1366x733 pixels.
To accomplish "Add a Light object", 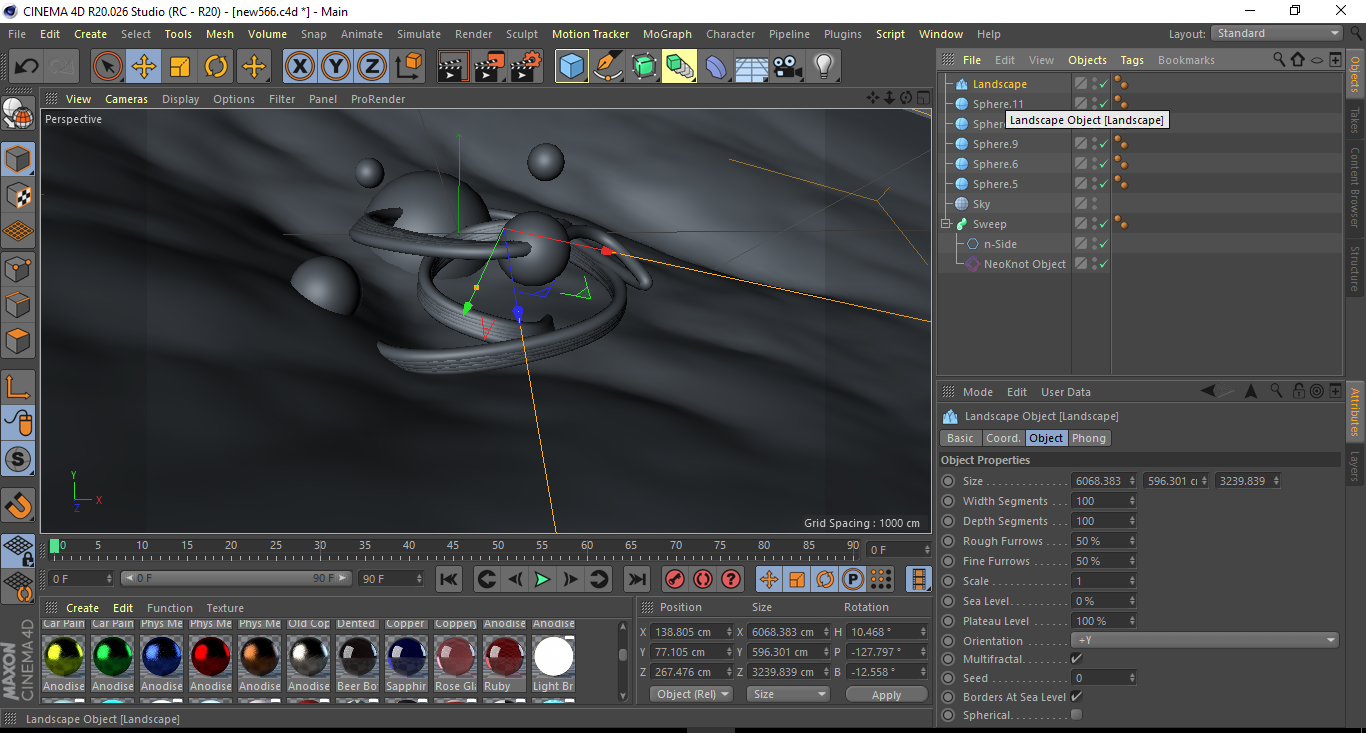I will [x=824, y=67].
